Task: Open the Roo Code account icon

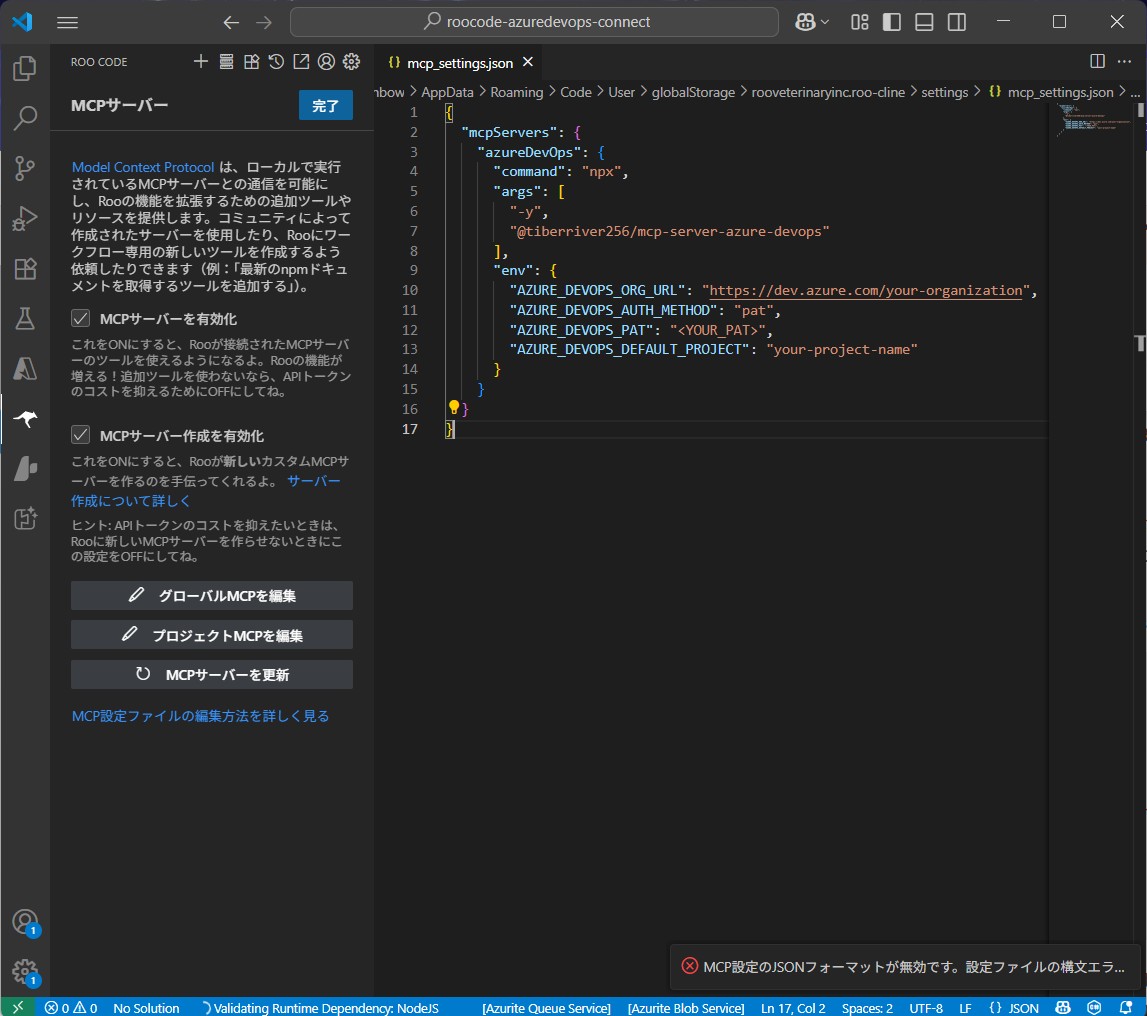Action: (x=326, y=61)
